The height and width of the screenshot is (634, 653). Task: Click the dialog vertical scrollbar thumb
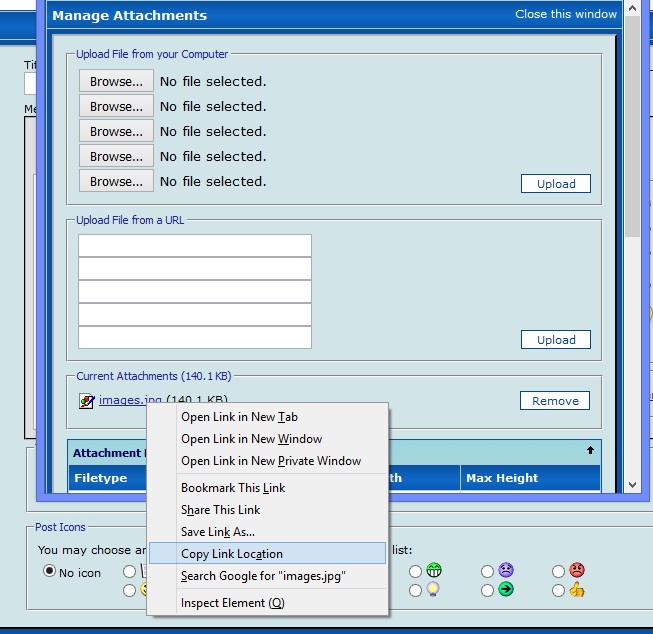coord(632,126)
